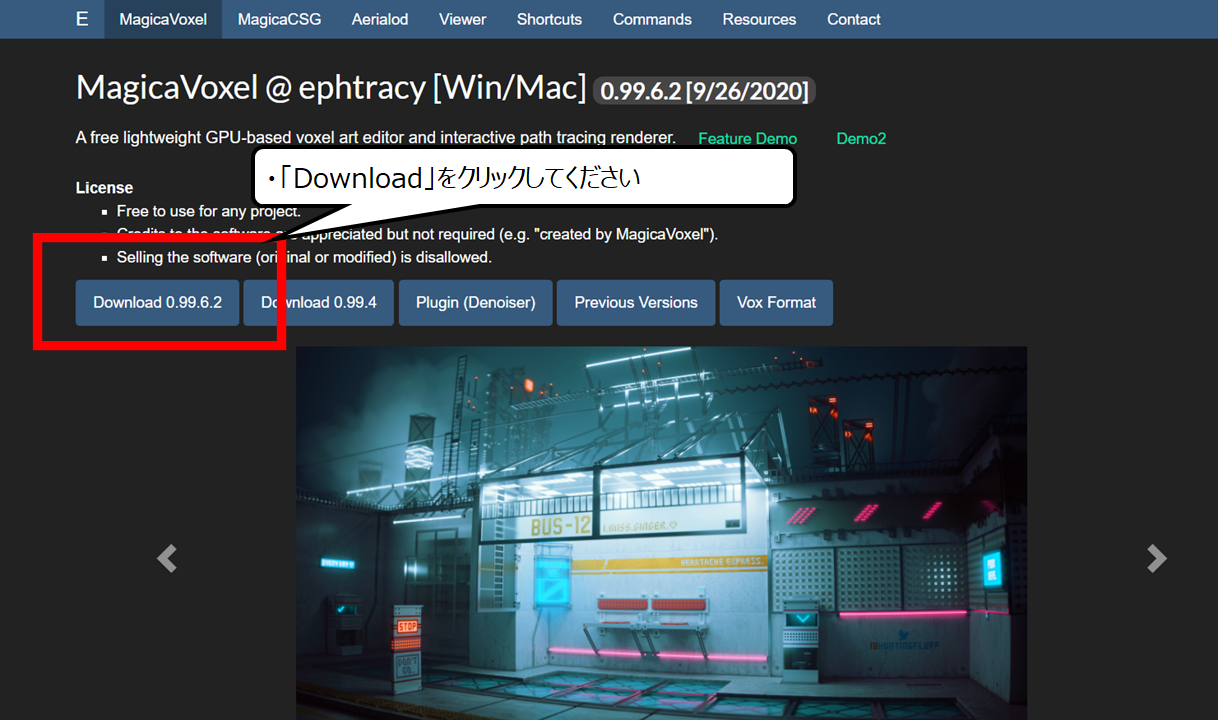Viewport: 1218px width, 720px height.
Task: Click the License heading text
Action: (x=104, y=188)
